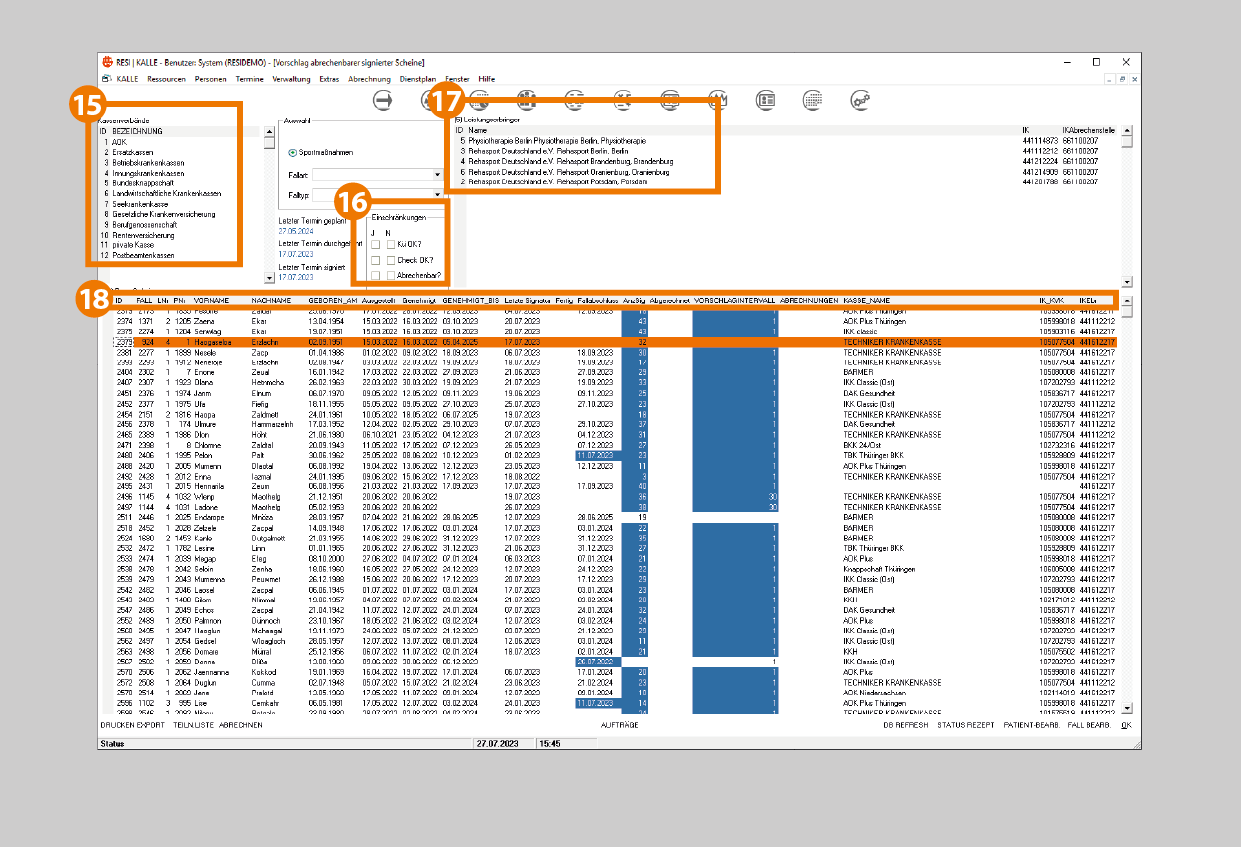Click the calendar grid toolbar icon

813,100
